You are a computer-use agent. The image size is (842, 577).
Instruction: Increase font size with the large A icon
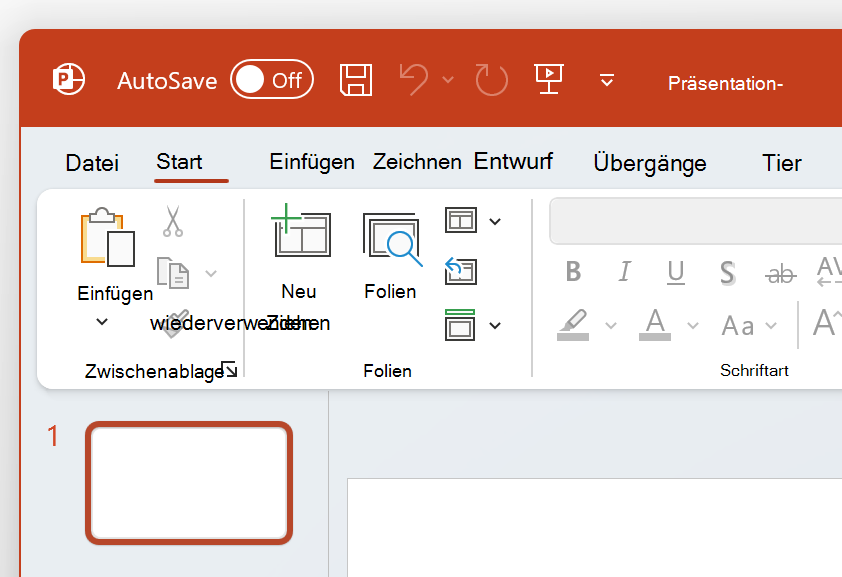[826, 323]
